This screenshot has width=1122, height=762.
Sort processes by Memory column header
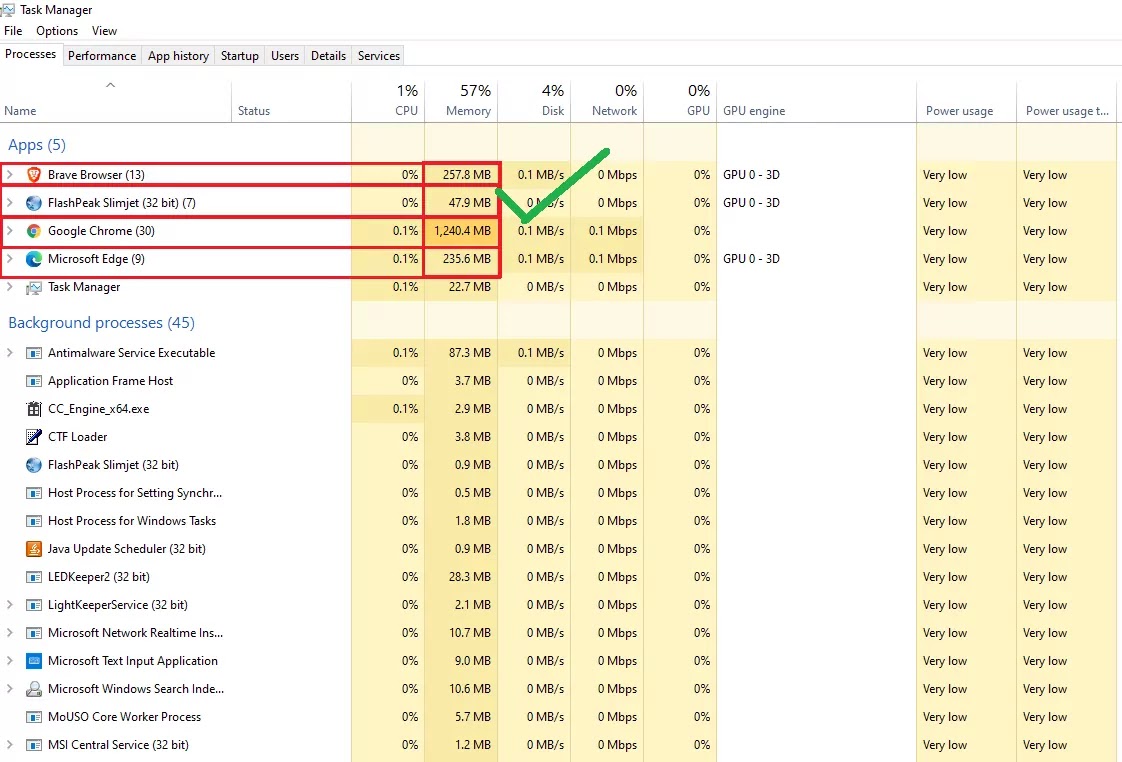(x=461, y=102)
